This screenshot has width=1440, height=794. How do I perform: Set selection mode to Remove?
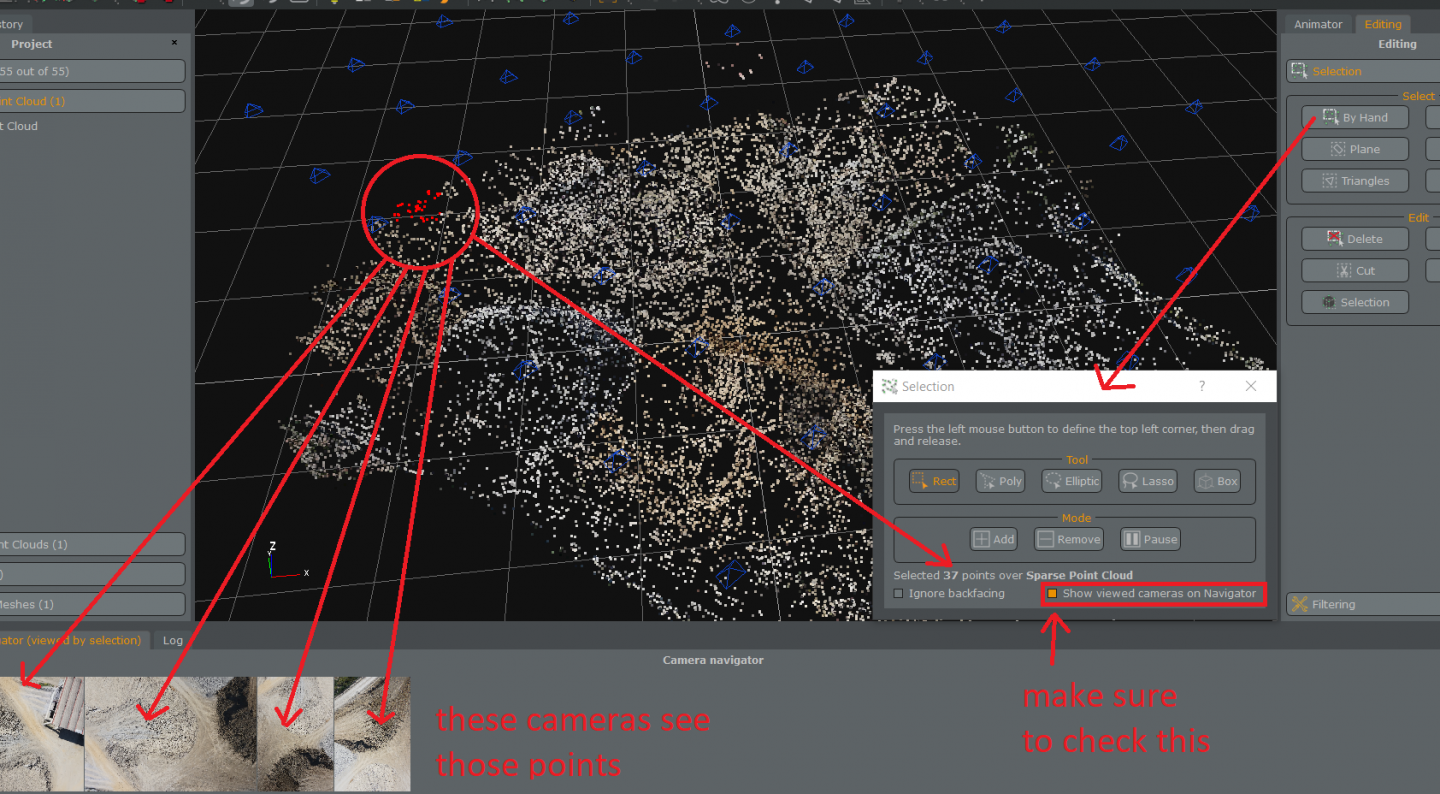[x=1068, y=539]
